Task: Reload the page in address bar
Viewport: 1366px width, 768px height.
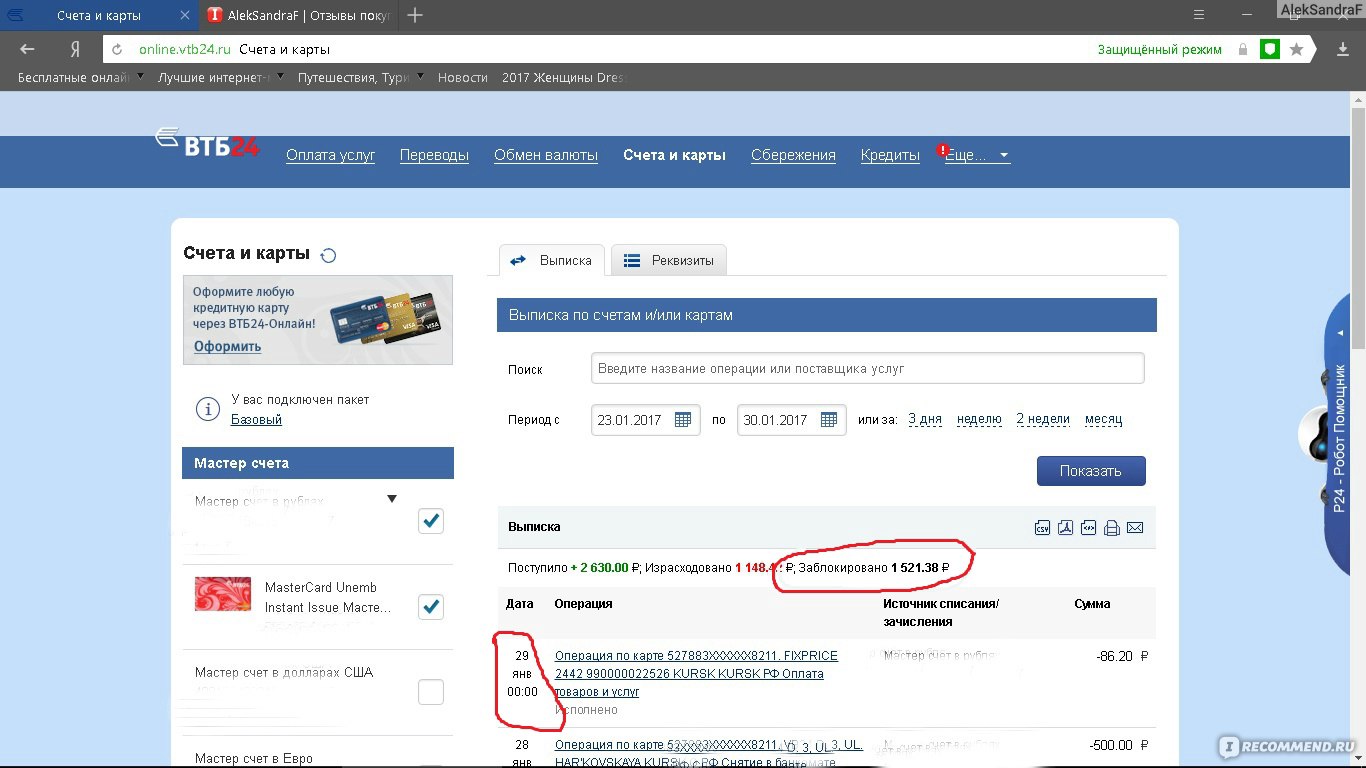Action: pyautogui.click(x=117, y=49)
